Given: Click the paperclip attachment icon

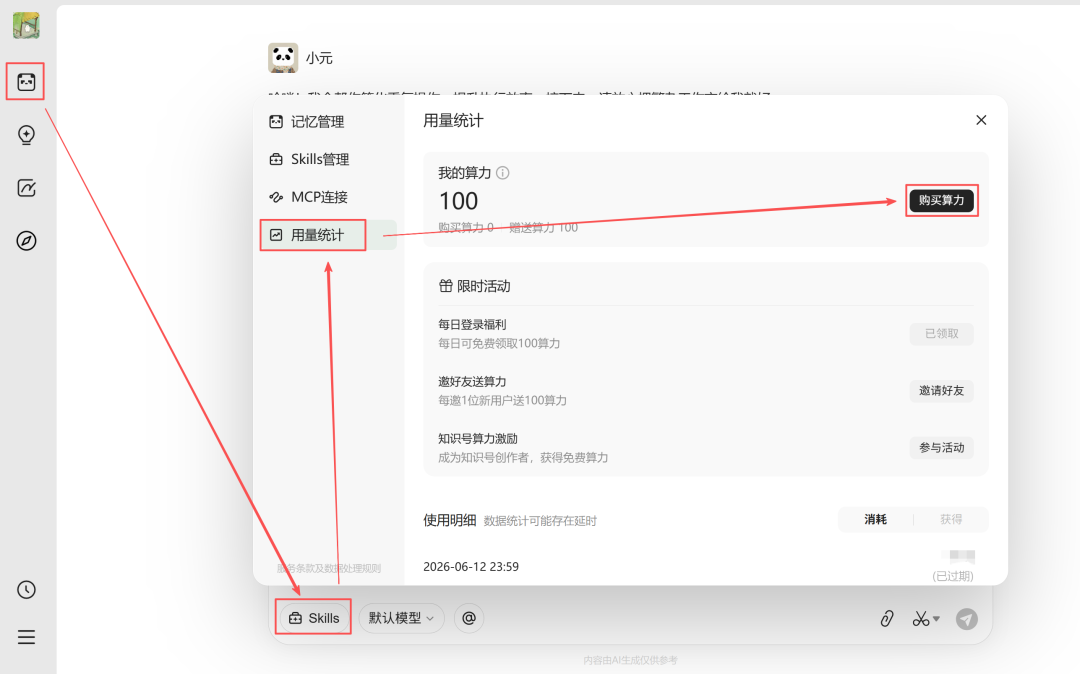Looking at the screenshot, I should point(887,618).
